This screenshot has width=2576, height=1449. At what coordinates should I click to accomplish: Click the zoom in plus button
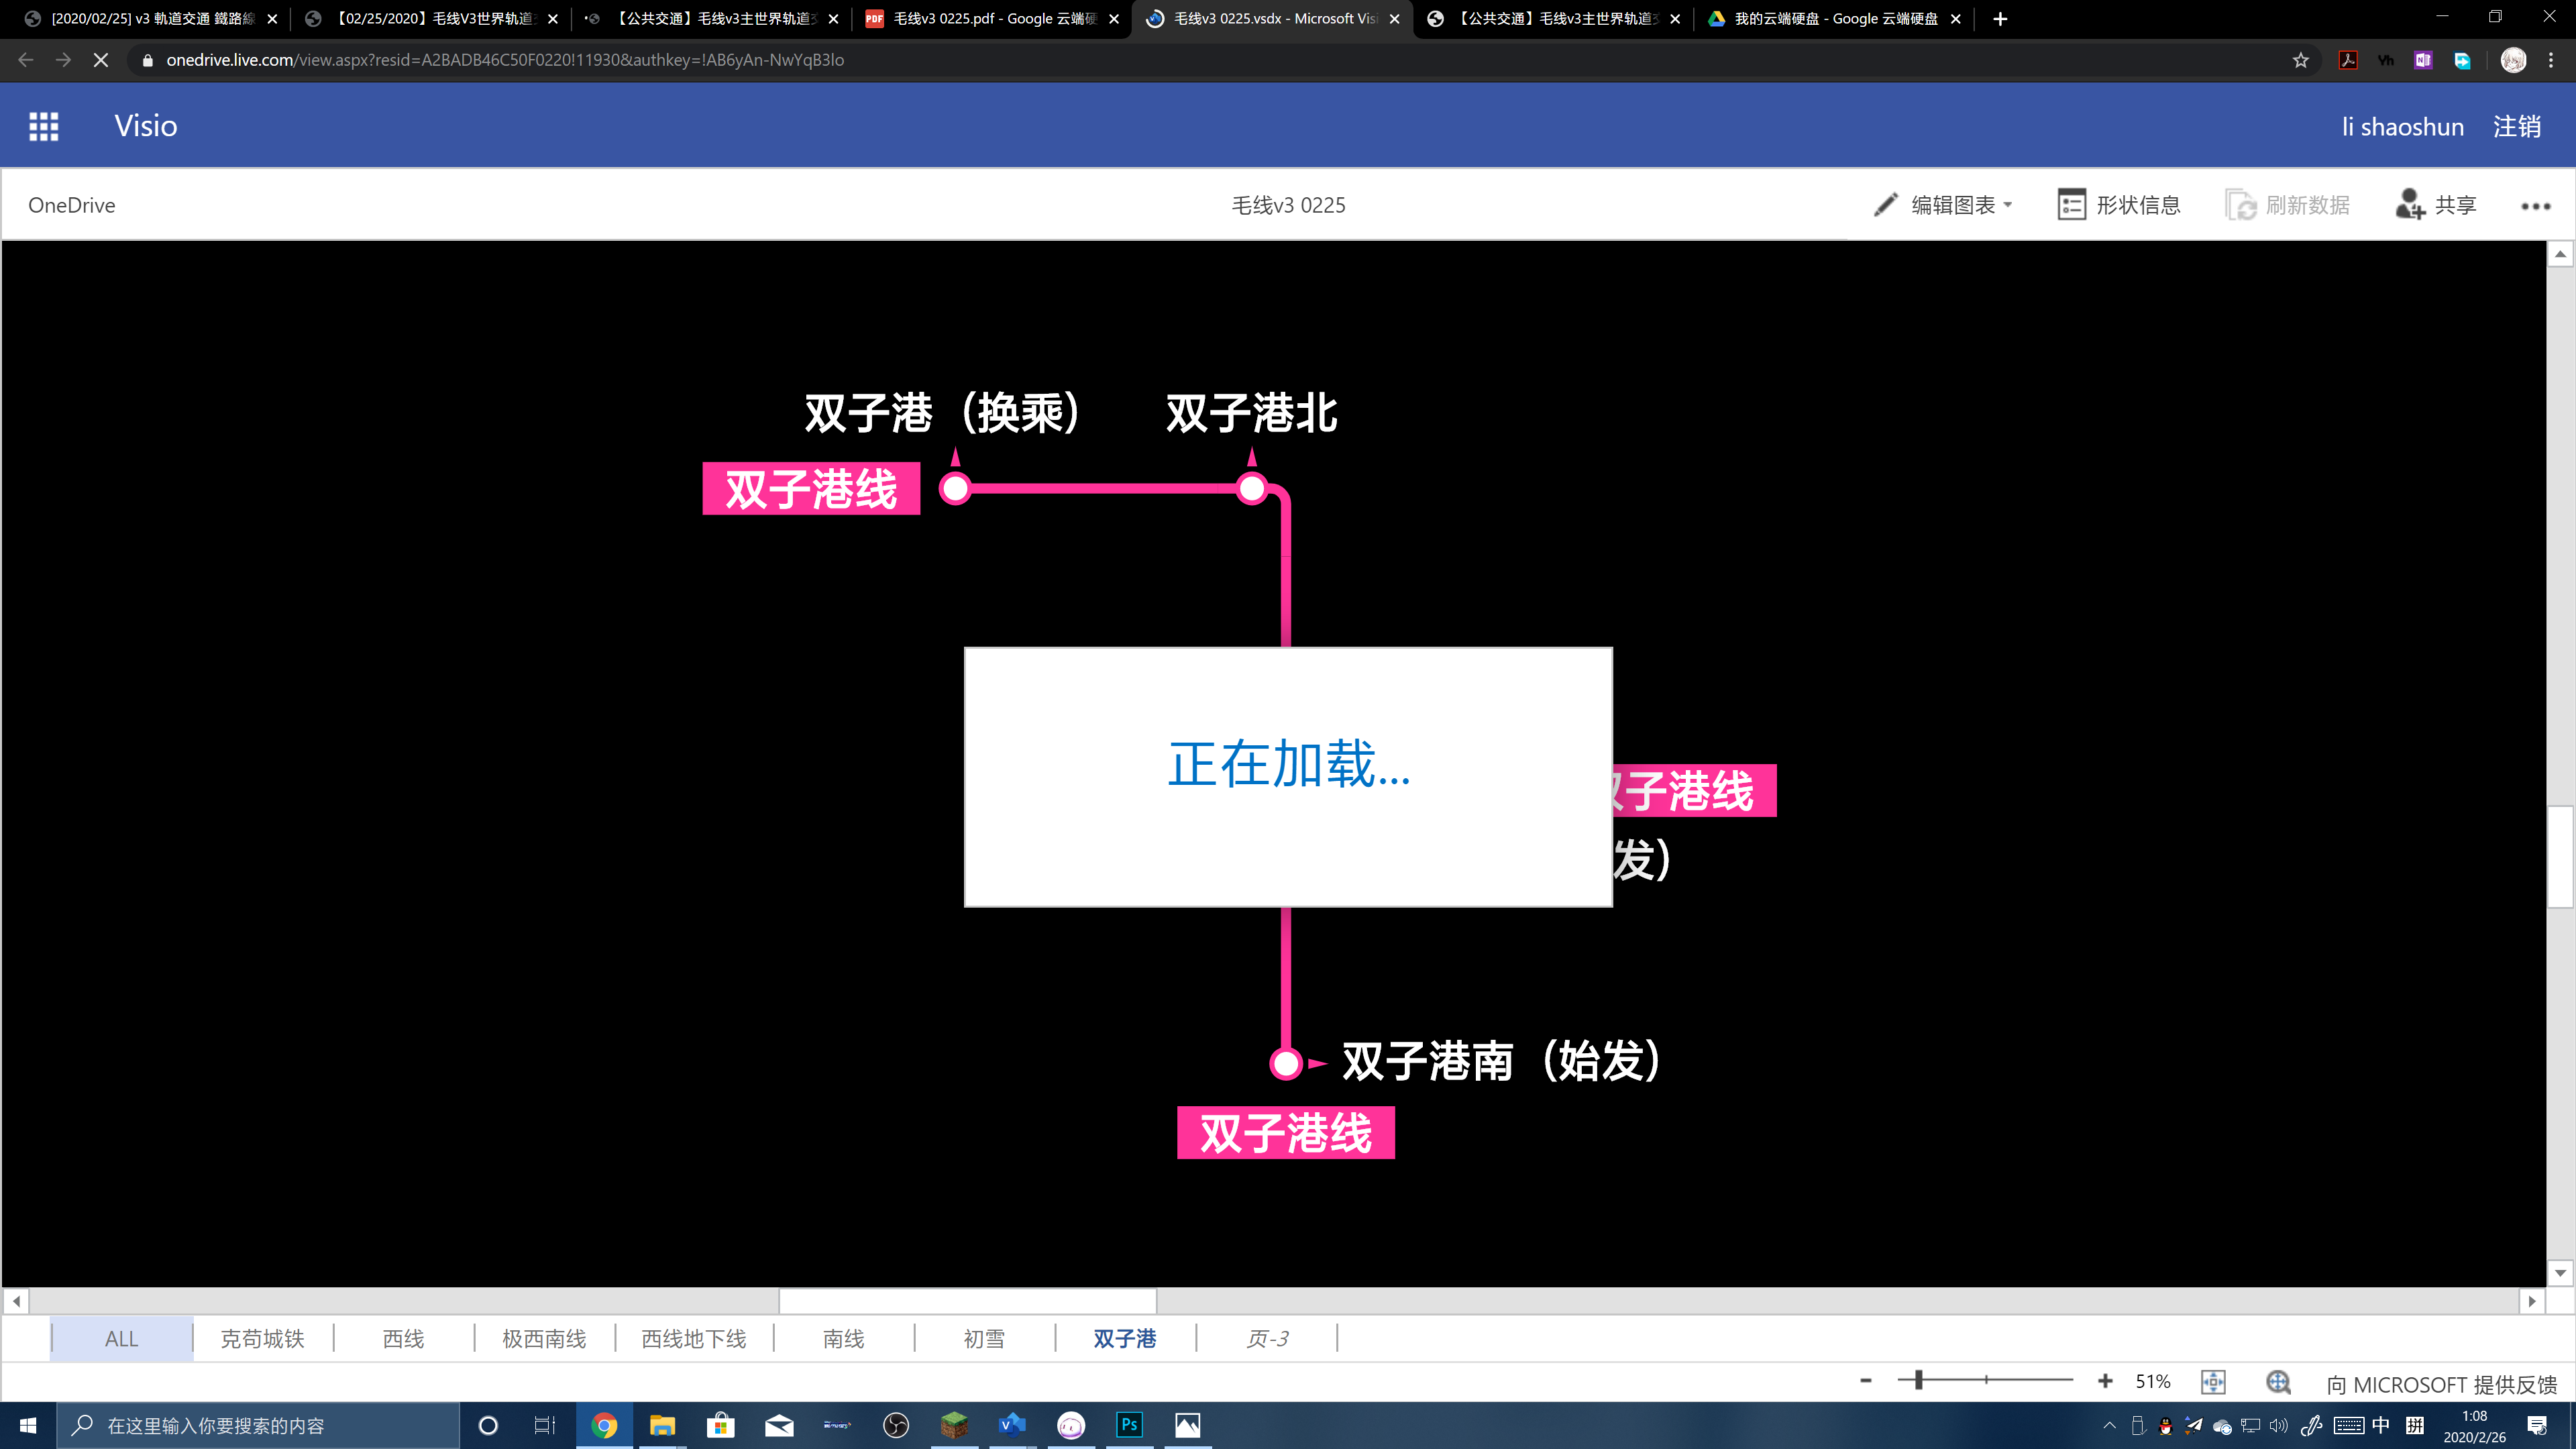(x=2105, y=1381)
